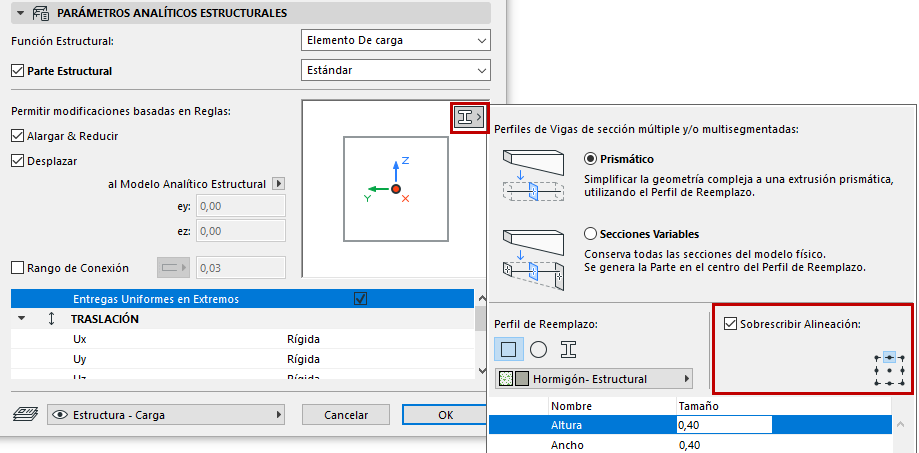Open the Hormigón- Estructural material picker
Image resolution: width=919 pixels, height=453 pixels.
pos(594,379)
